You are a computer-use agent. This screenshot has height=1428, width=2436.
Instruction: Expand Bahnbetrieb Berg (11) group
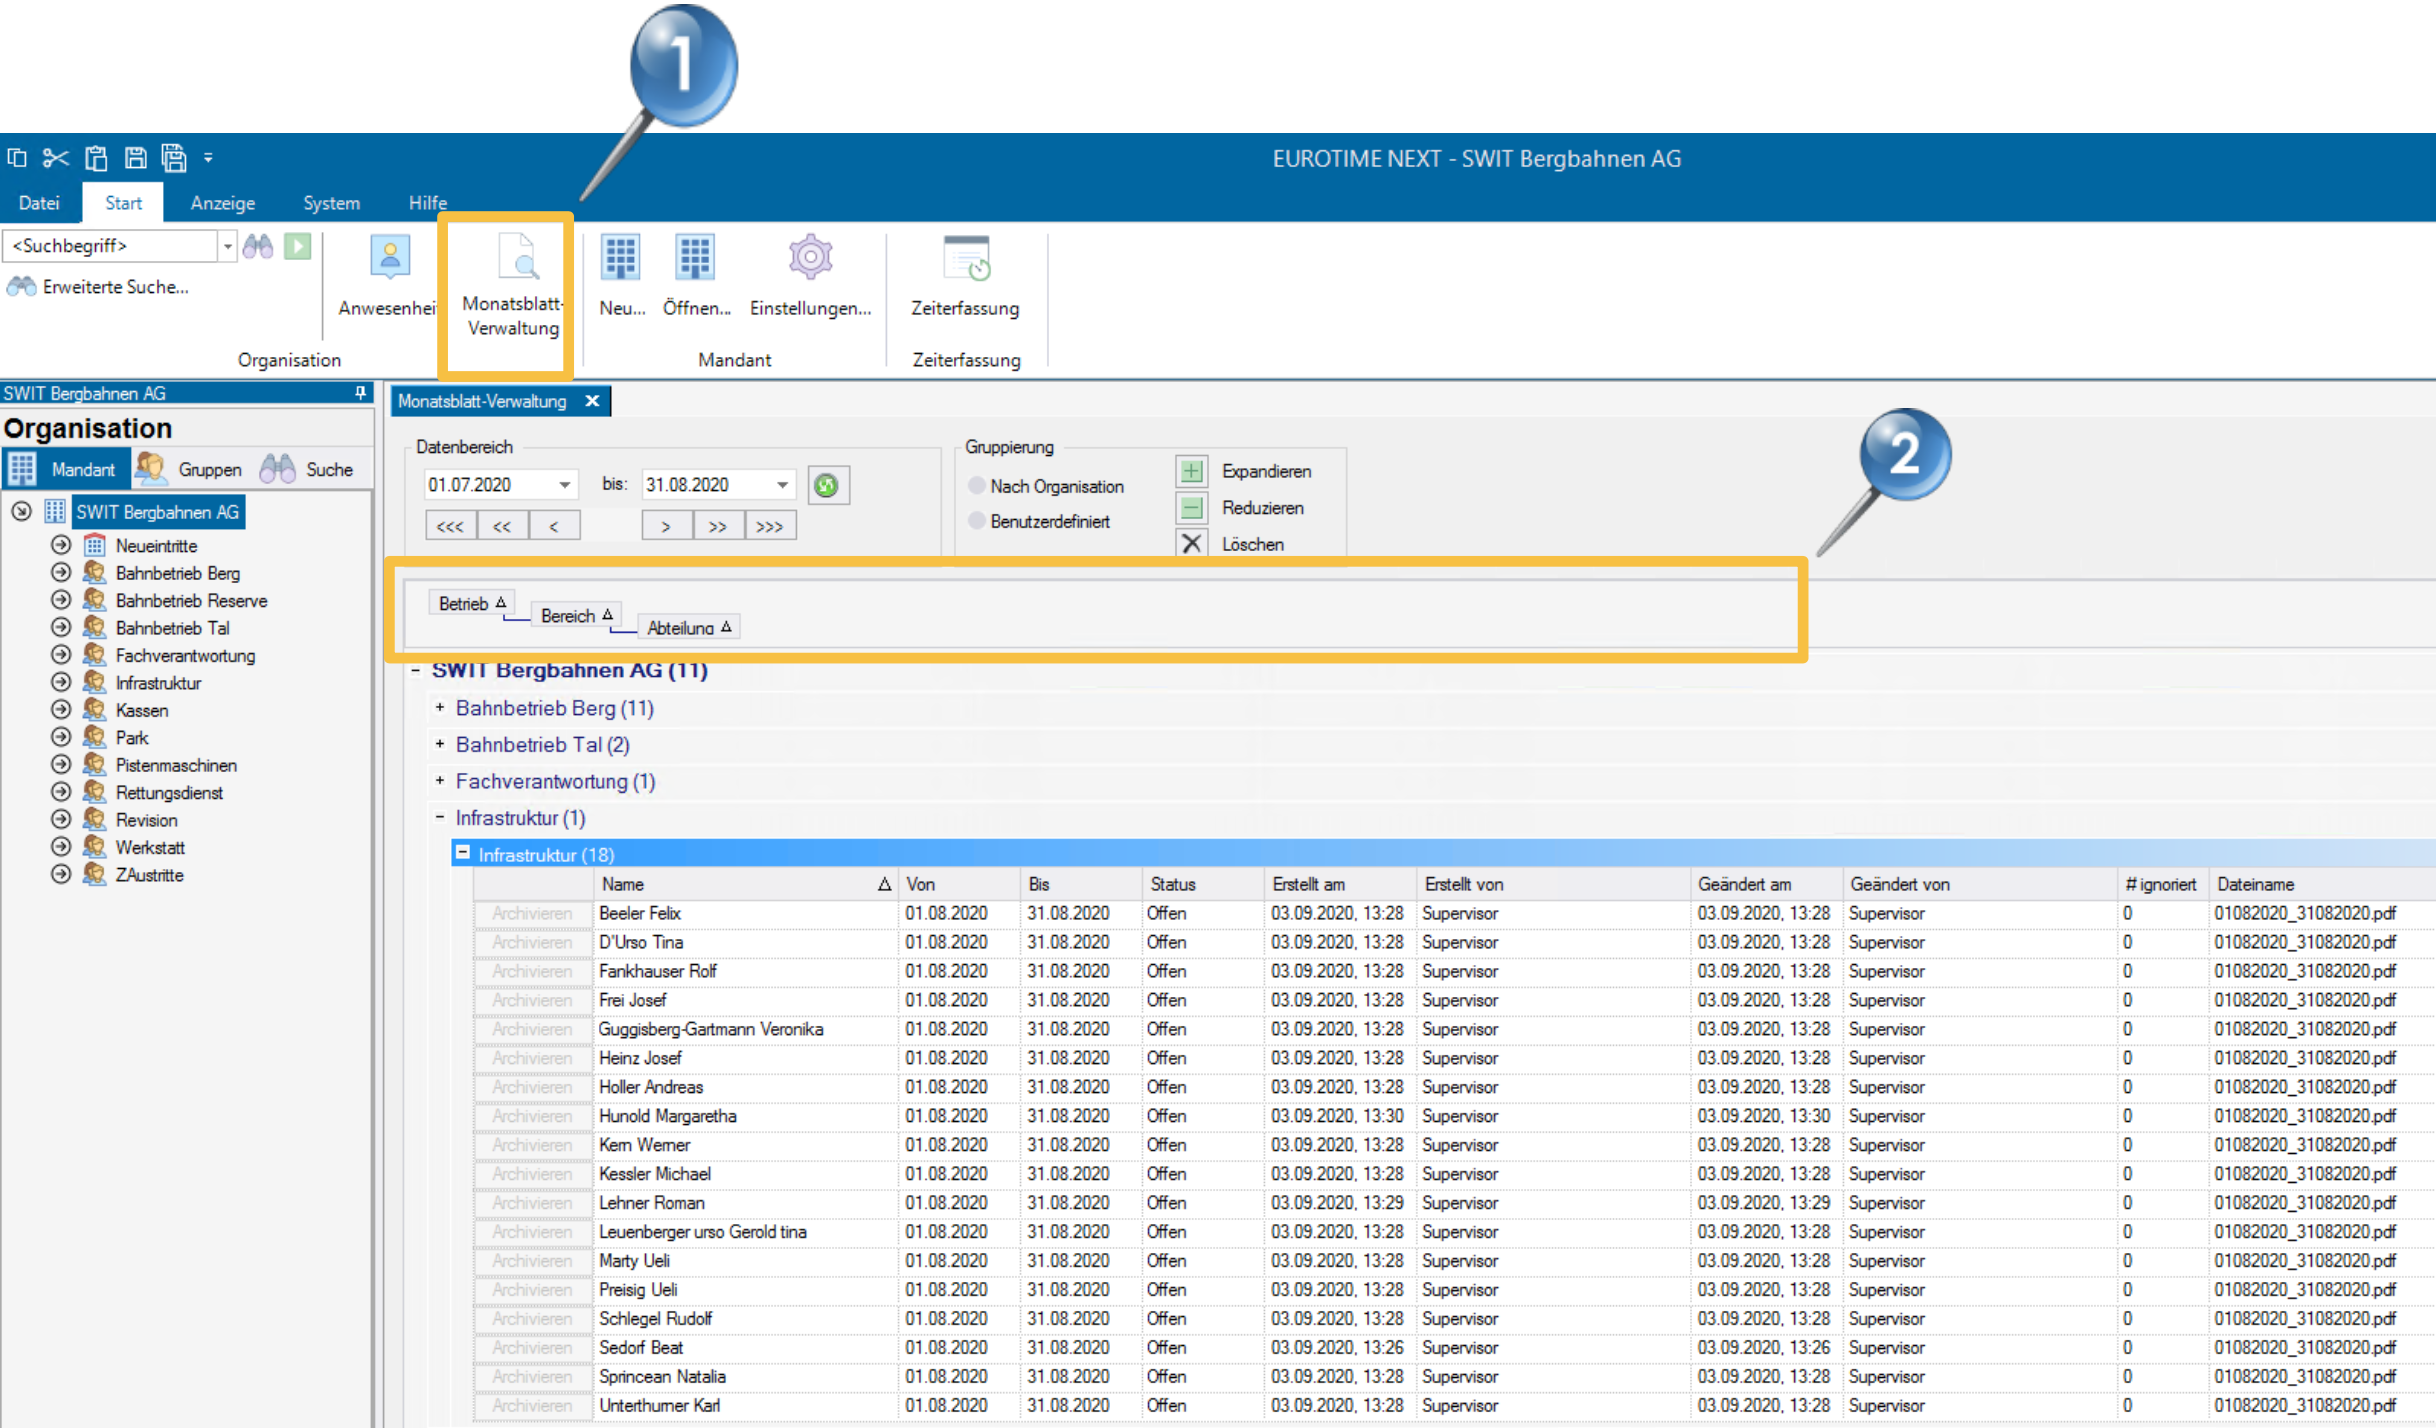[440, 708]
